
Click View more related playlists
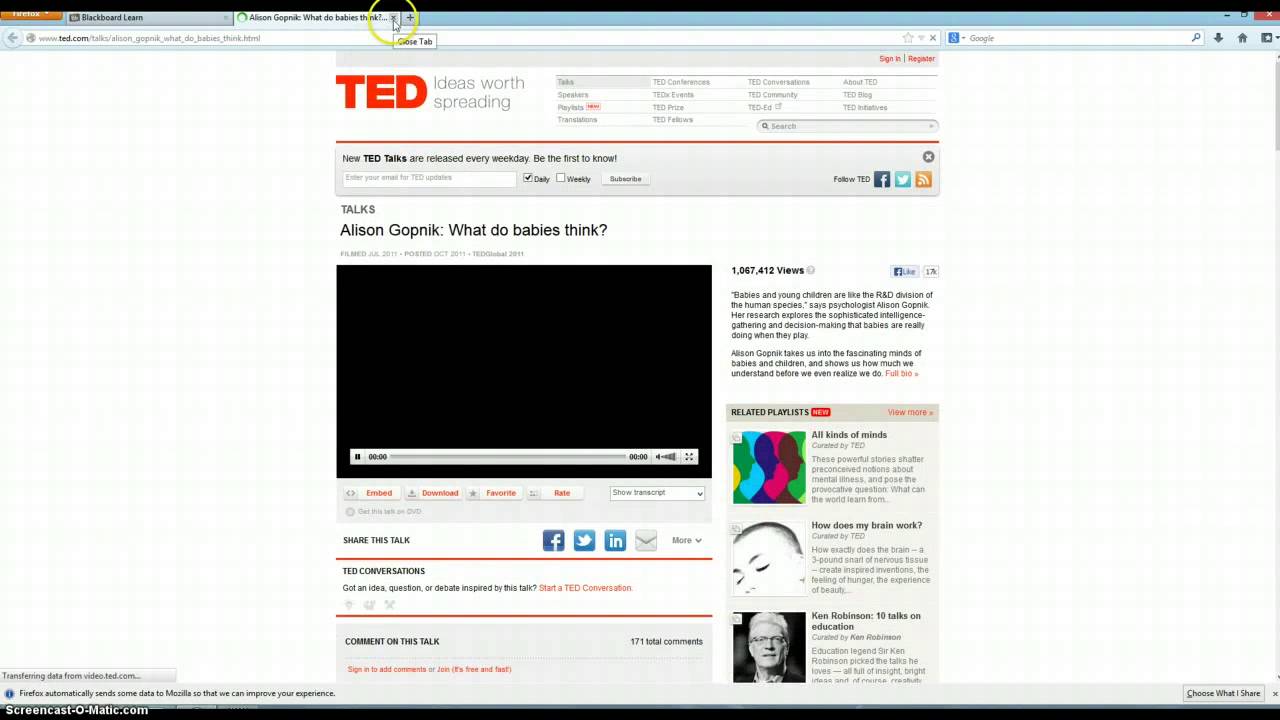point(910,412)
